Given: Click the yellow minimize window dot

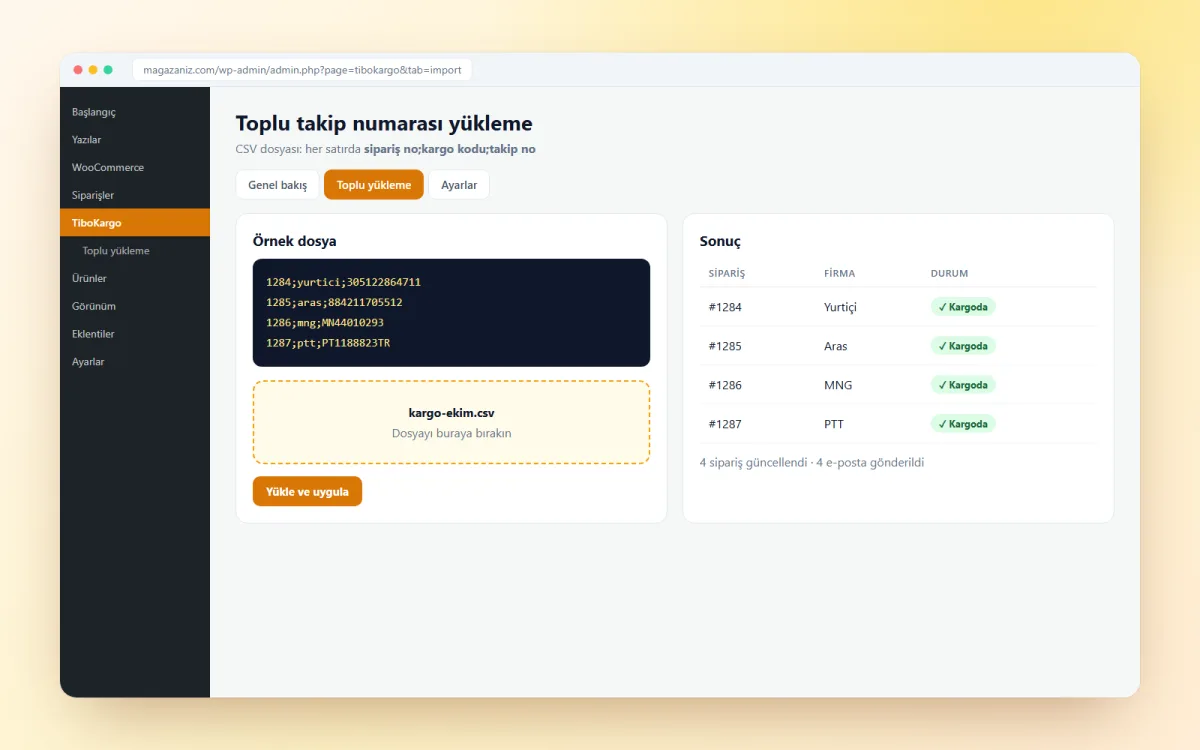Looking at the screenshot, I should pyautogui.click(x=93, y=70).
